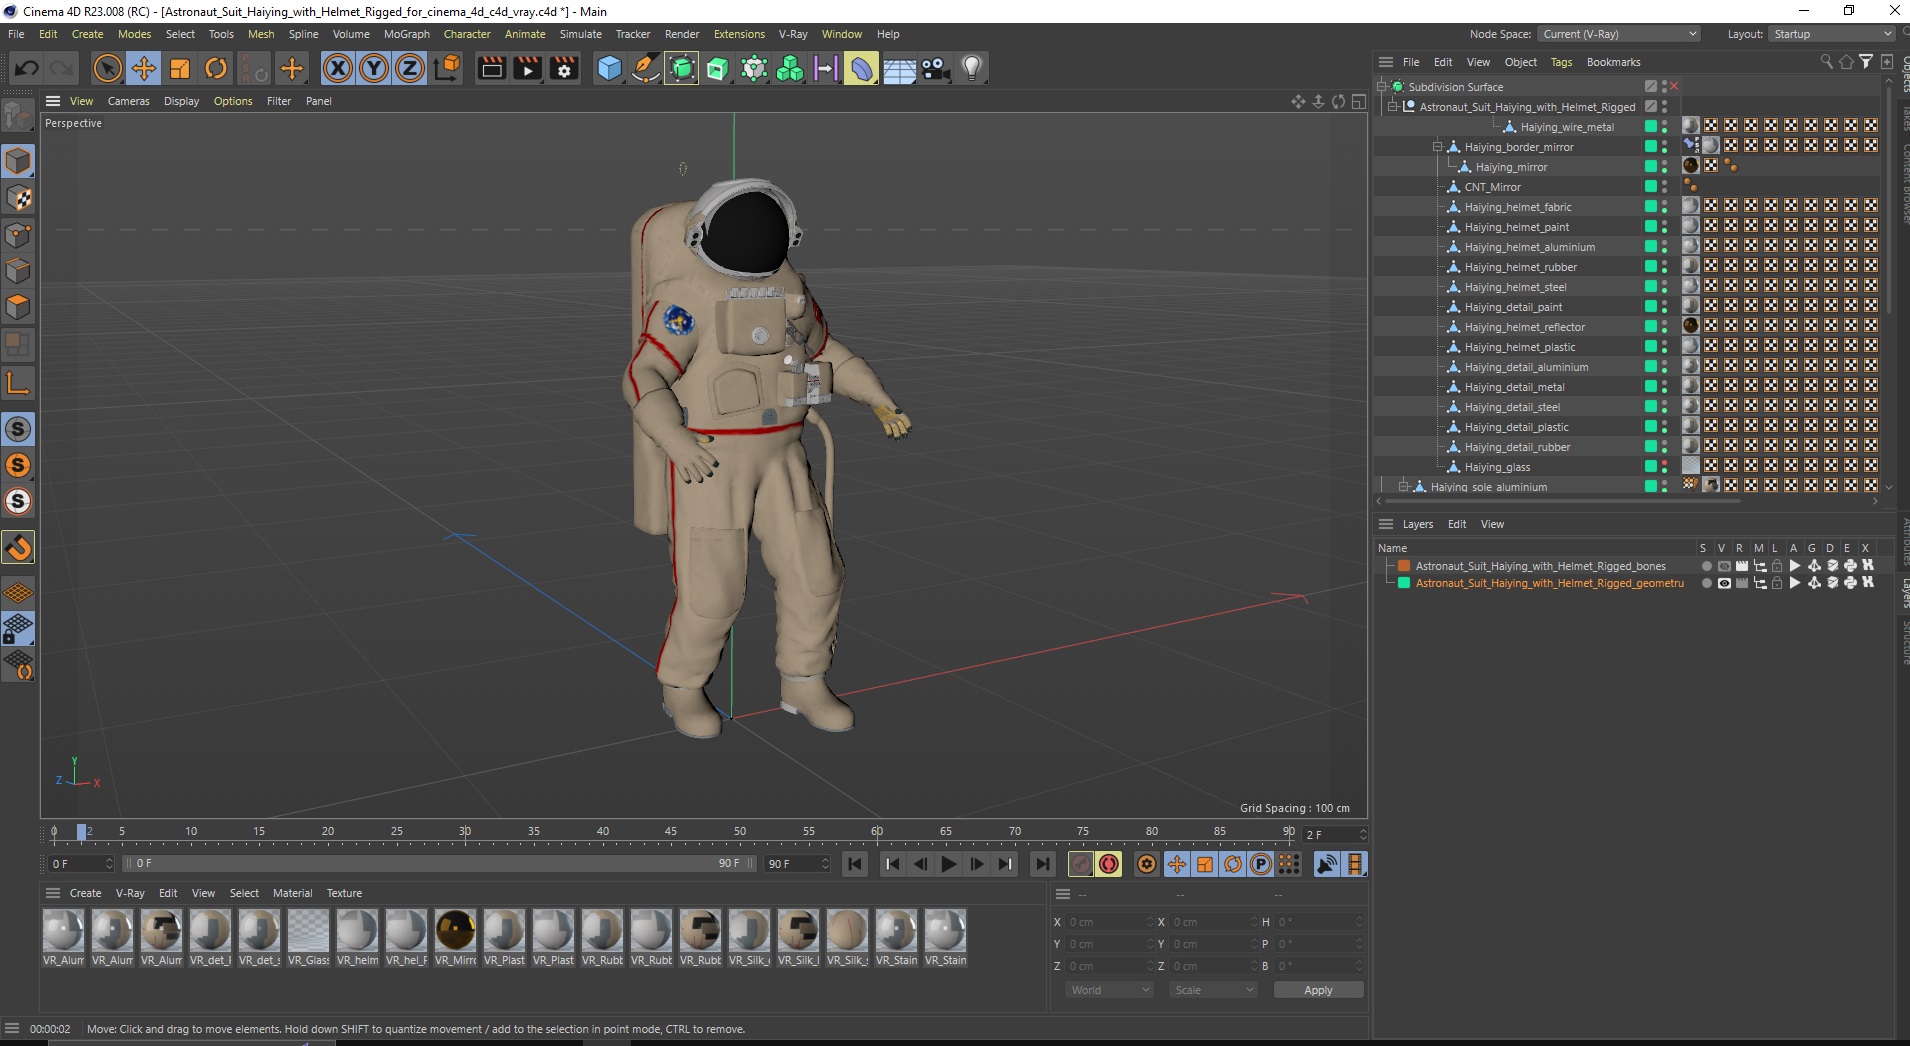Screen dimensions: 1910x1046
Task: Add a Camera object icon
Action: (936, 68)
